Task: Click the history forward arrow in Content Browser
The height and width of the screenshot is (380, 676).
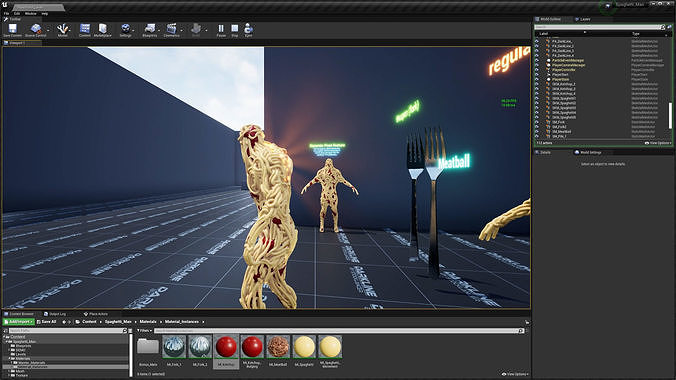Action: click(x=69, y=322)
